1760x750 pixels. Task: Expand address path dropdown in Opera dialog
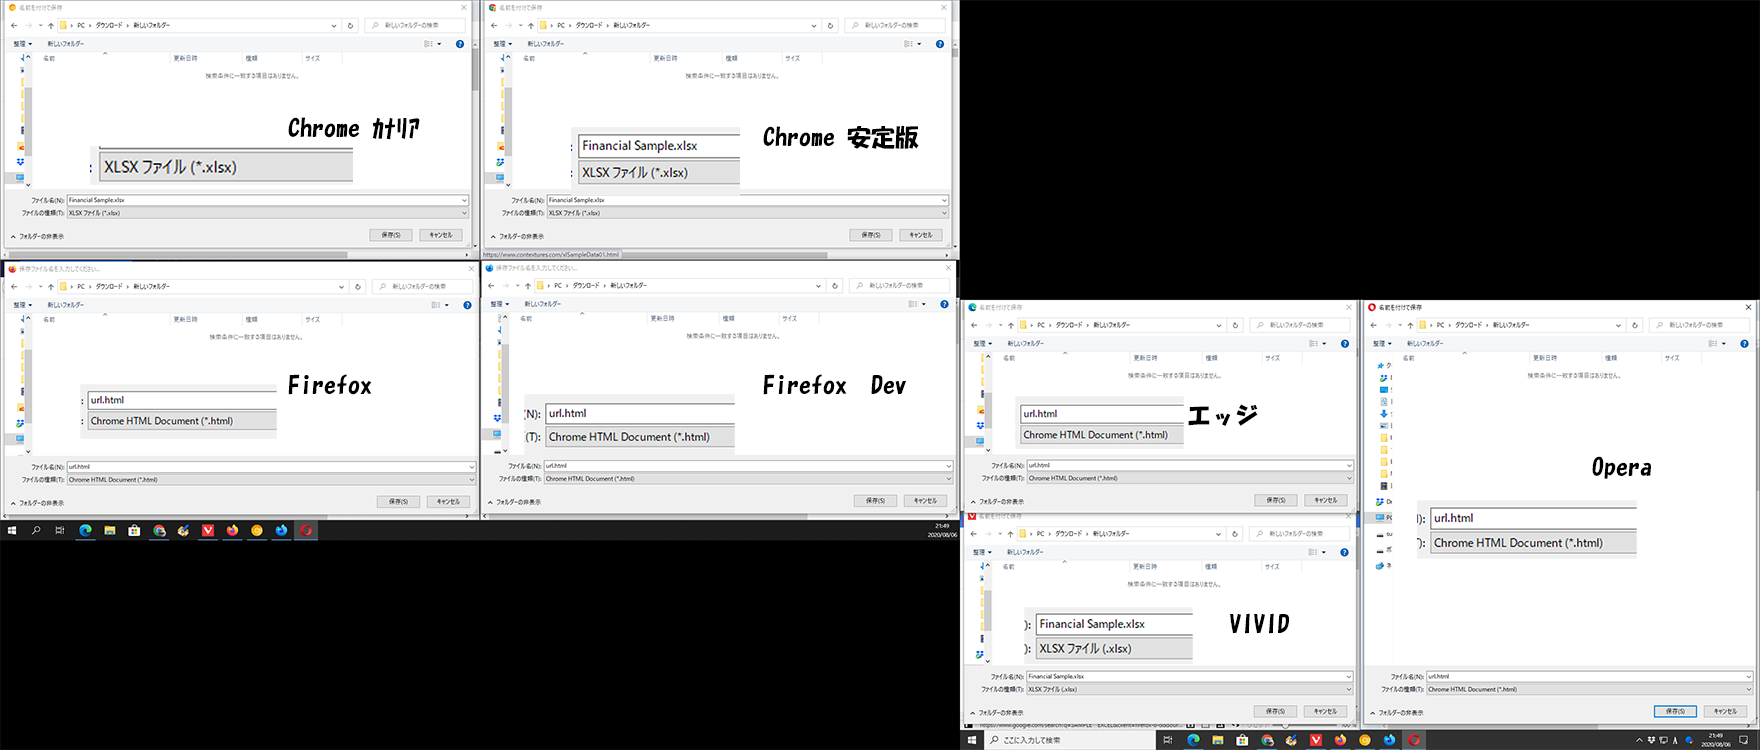[1618, 325]
